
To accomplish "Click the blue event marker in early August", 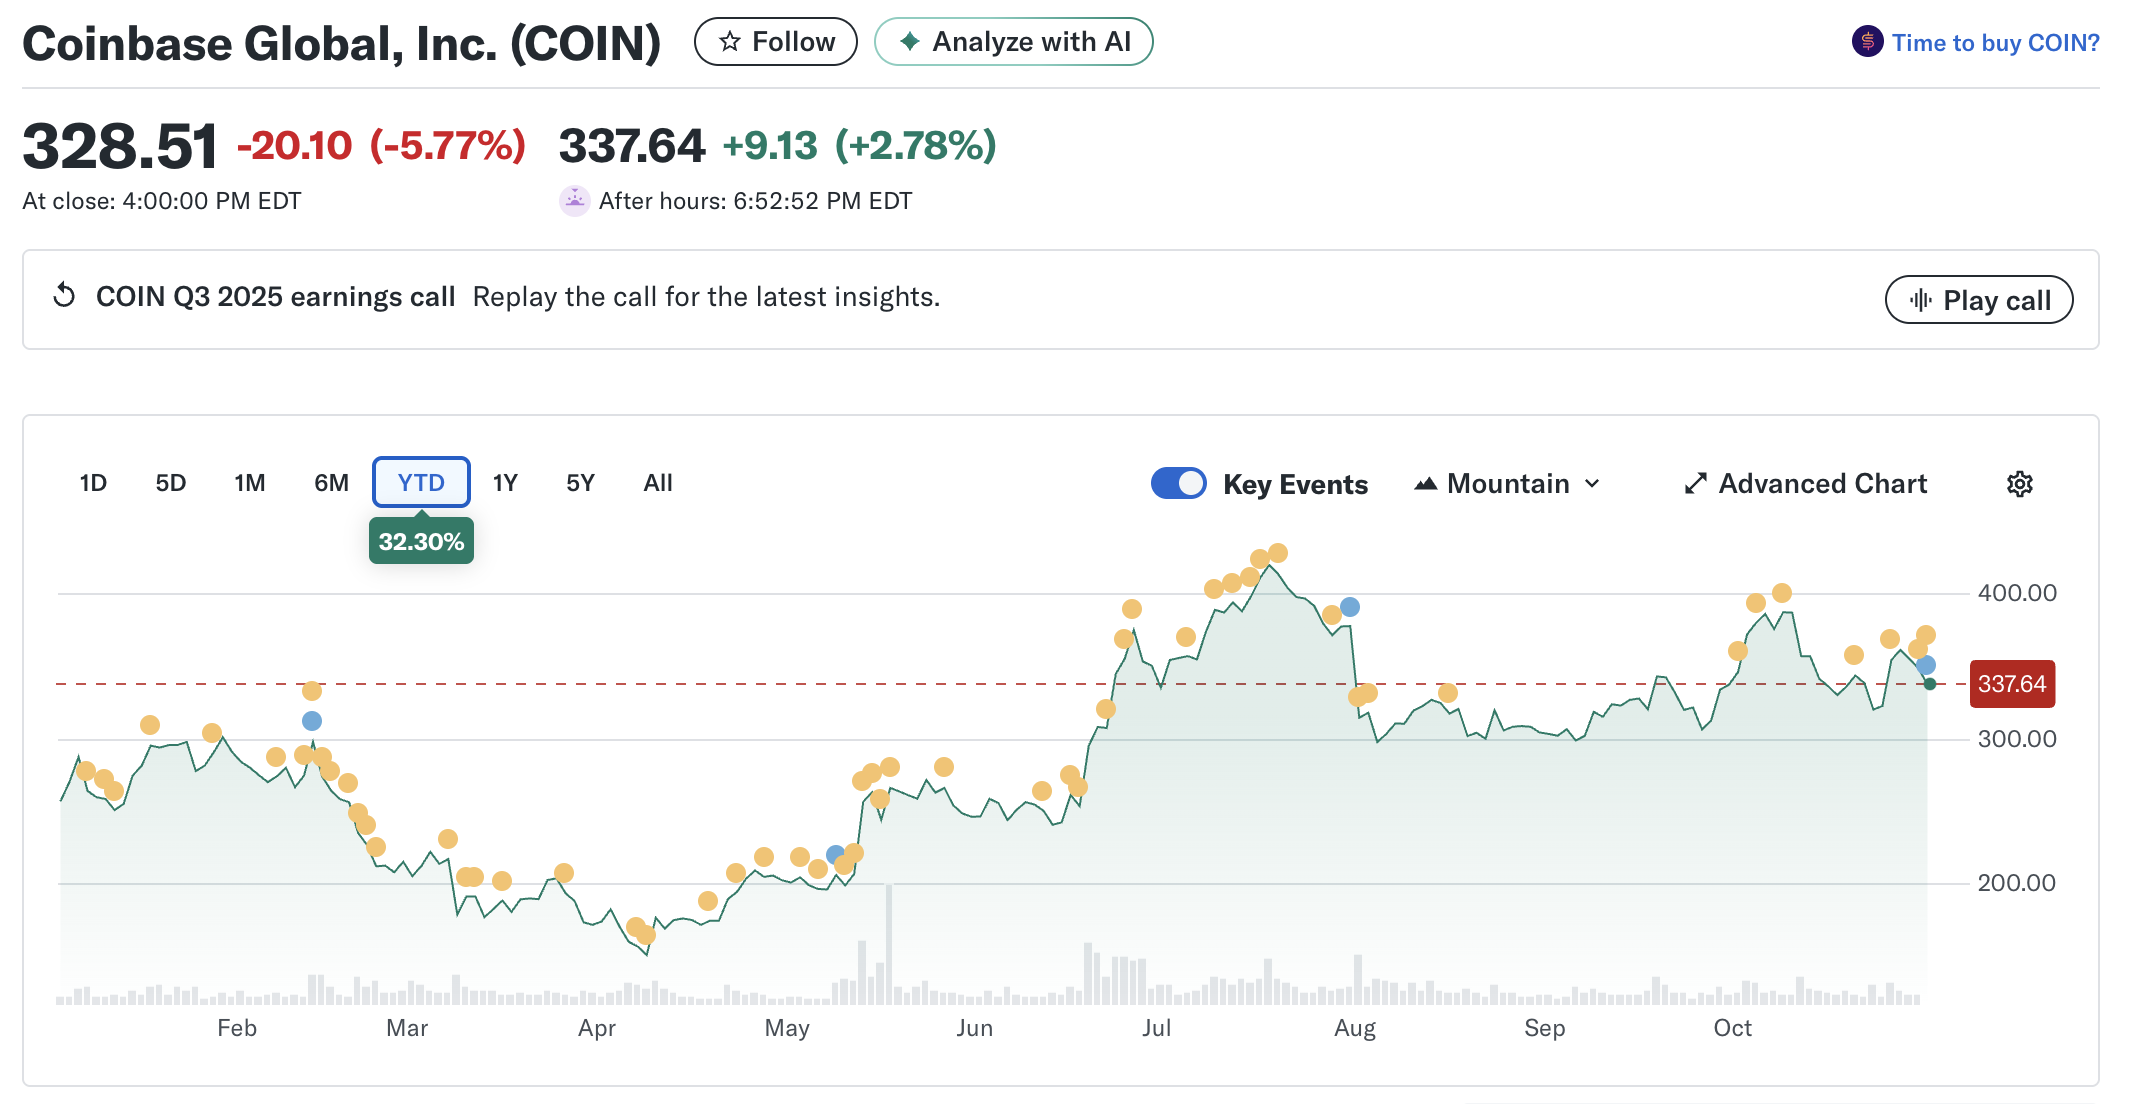I will [1350, 607].
